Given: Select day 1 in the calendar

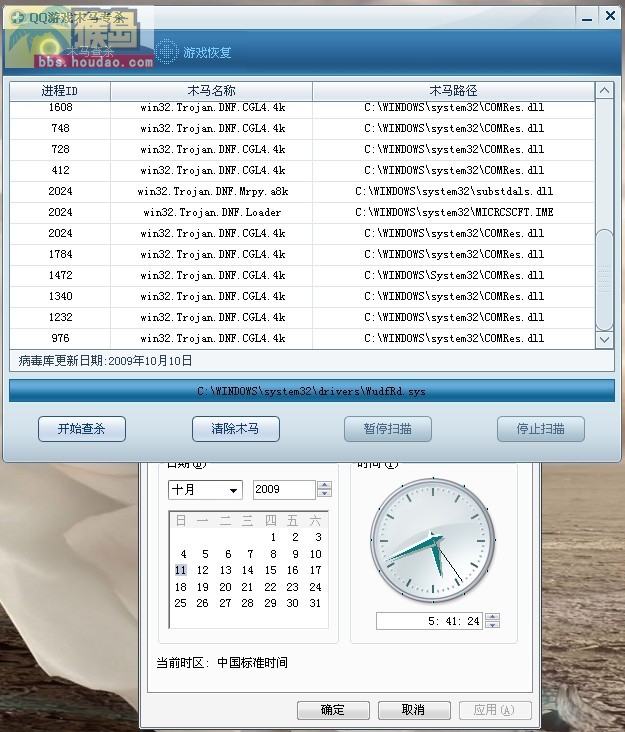Looking at the screenshot, I should coord(273,537).
